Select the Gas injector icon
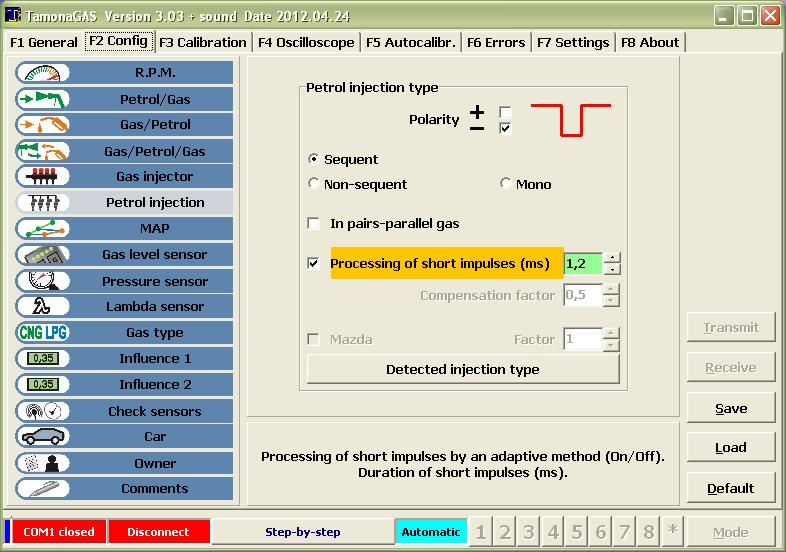The width and height of the screenshot is (786, 552). pos(42,177)
